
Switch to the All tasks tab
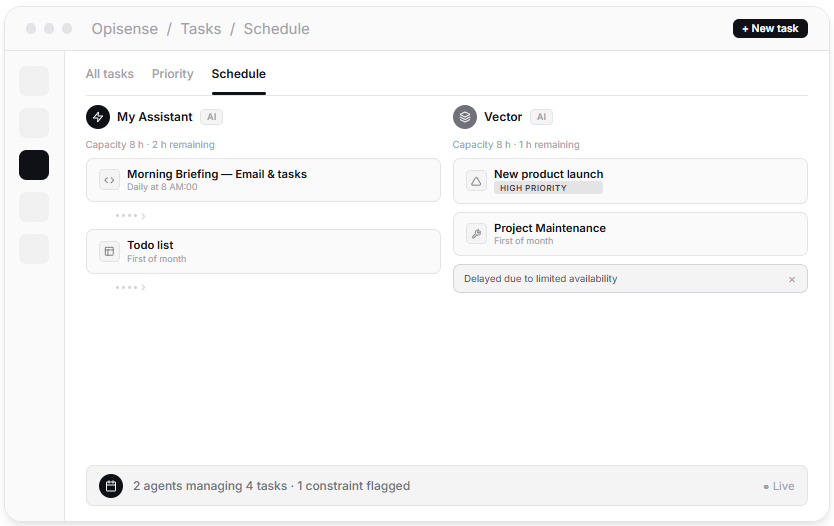109,74
